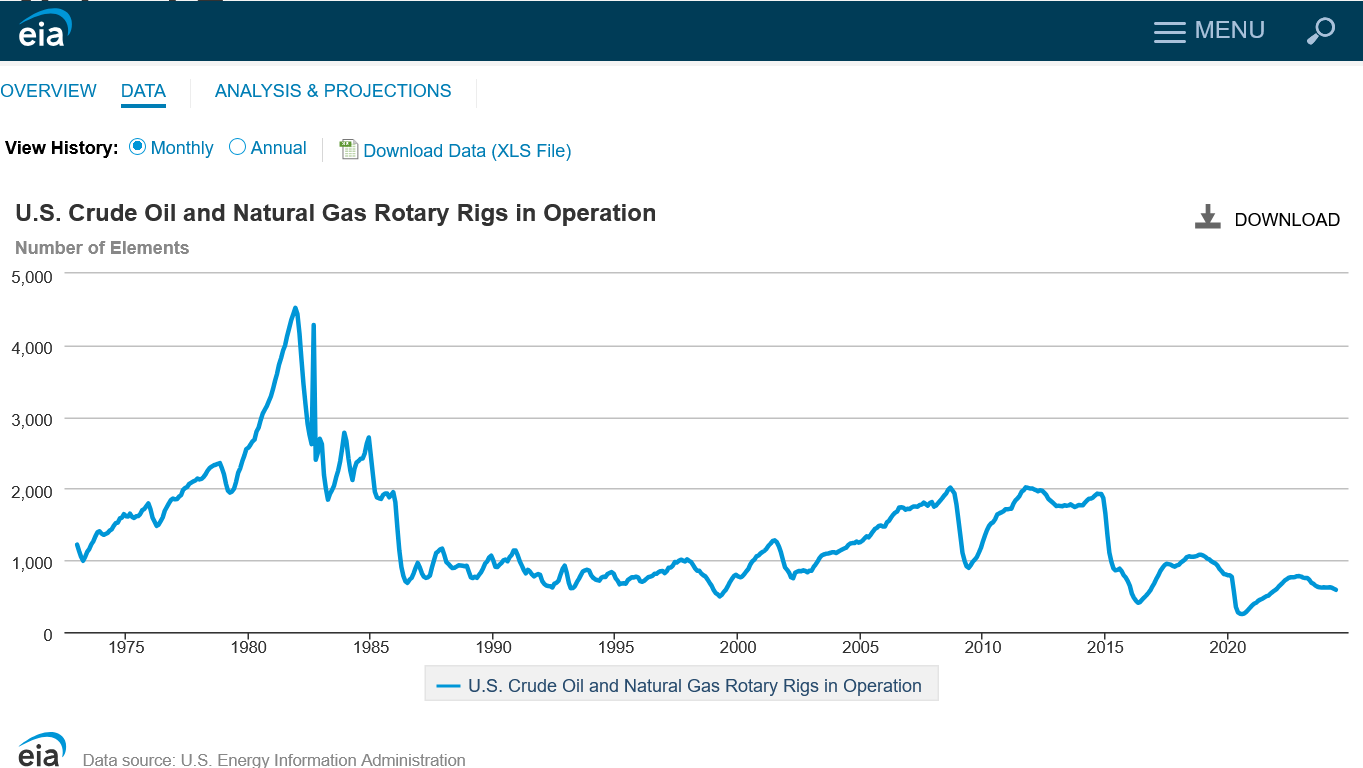This screenshot has width=1363, height=768.
Task: Open the ANALYSIS & PROJECTIONS tab
Action: (x=333, y=91)
